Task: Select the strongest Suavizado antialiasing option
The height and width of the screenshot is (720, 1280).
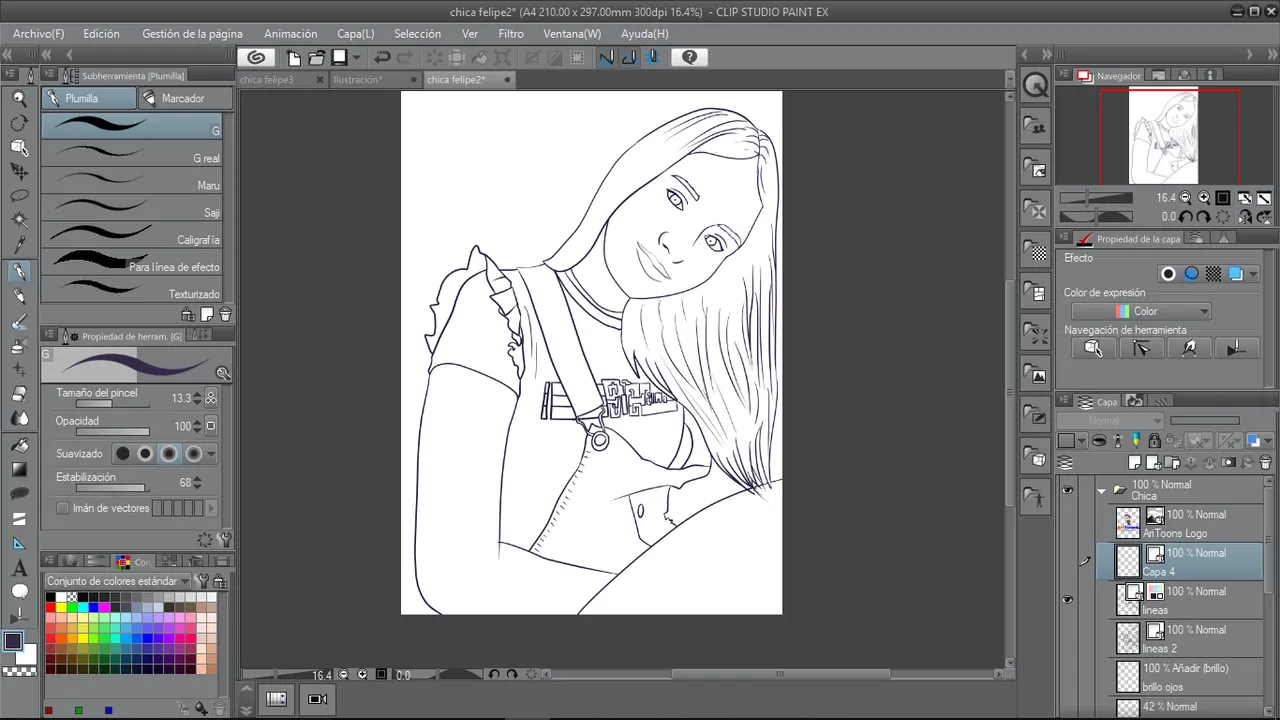Action: click(x=194, y=454)
